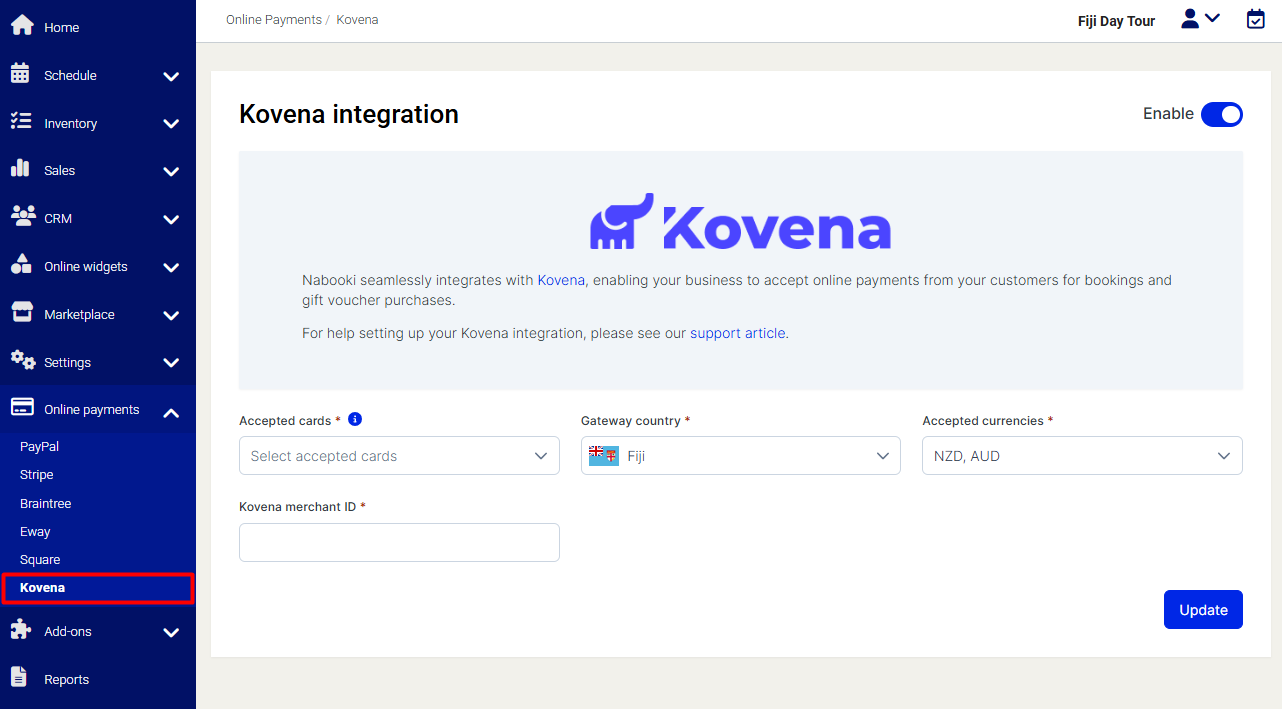Click the Home house icon in the sidebar
The width and height of the screenshot is (1282, 709).
click(22, 26)
